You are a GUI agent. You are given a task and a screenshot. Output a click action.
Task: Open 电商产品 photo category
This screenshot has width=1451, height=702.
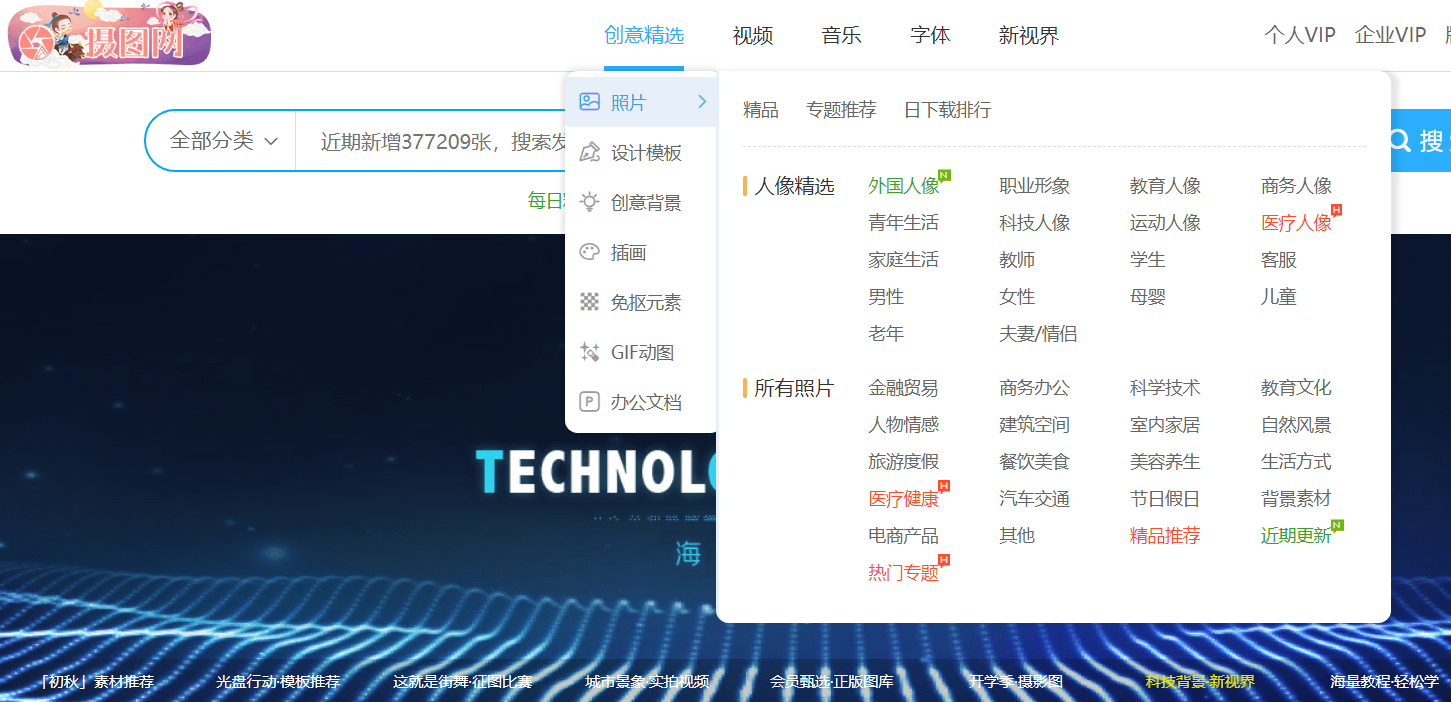(904, 536)
